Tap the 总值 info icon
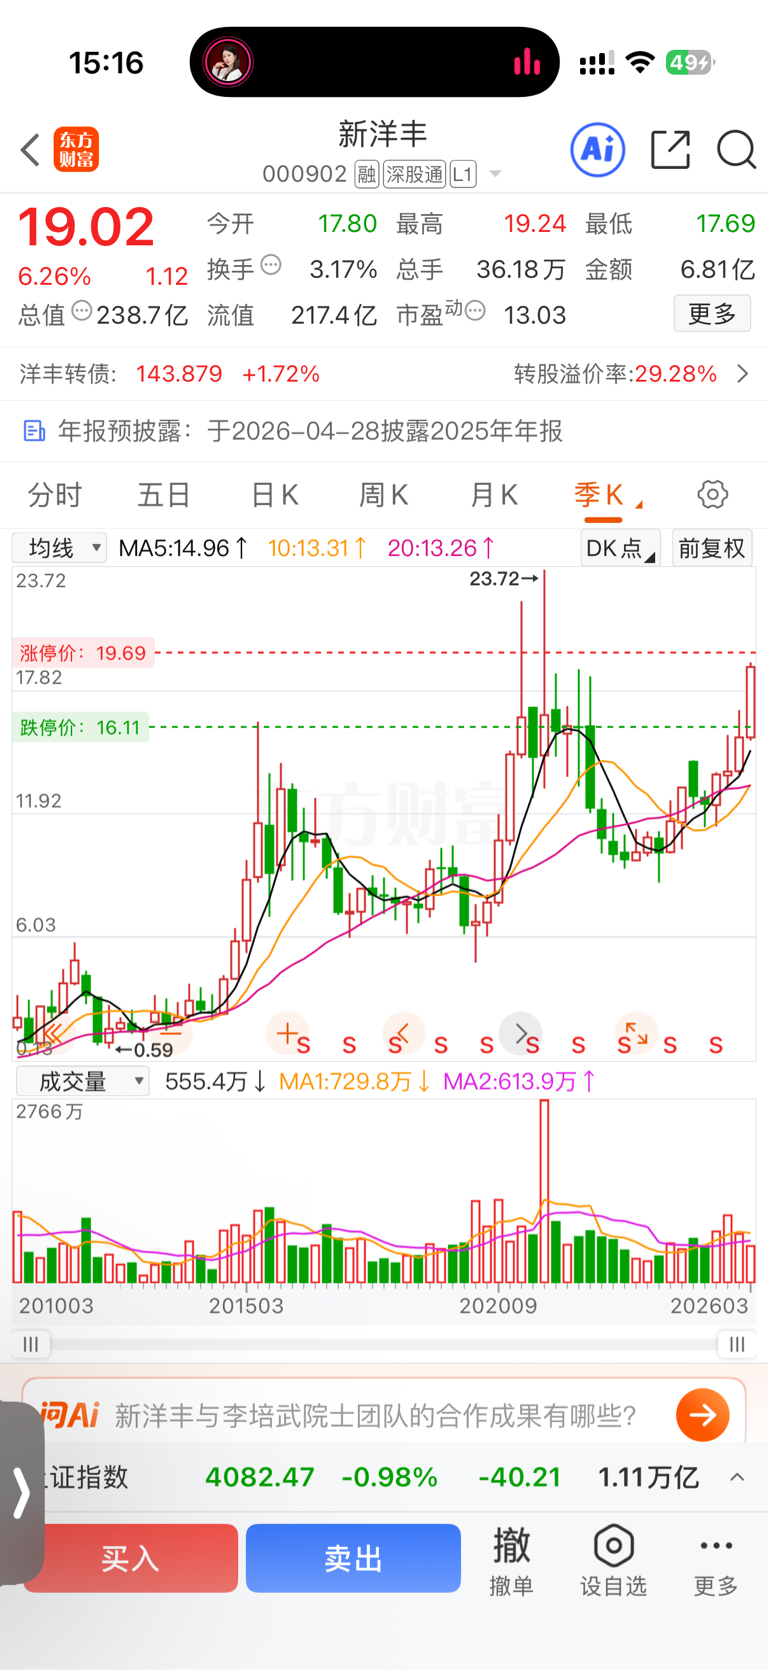The image size is (768, 1670). tap(82, 312)
